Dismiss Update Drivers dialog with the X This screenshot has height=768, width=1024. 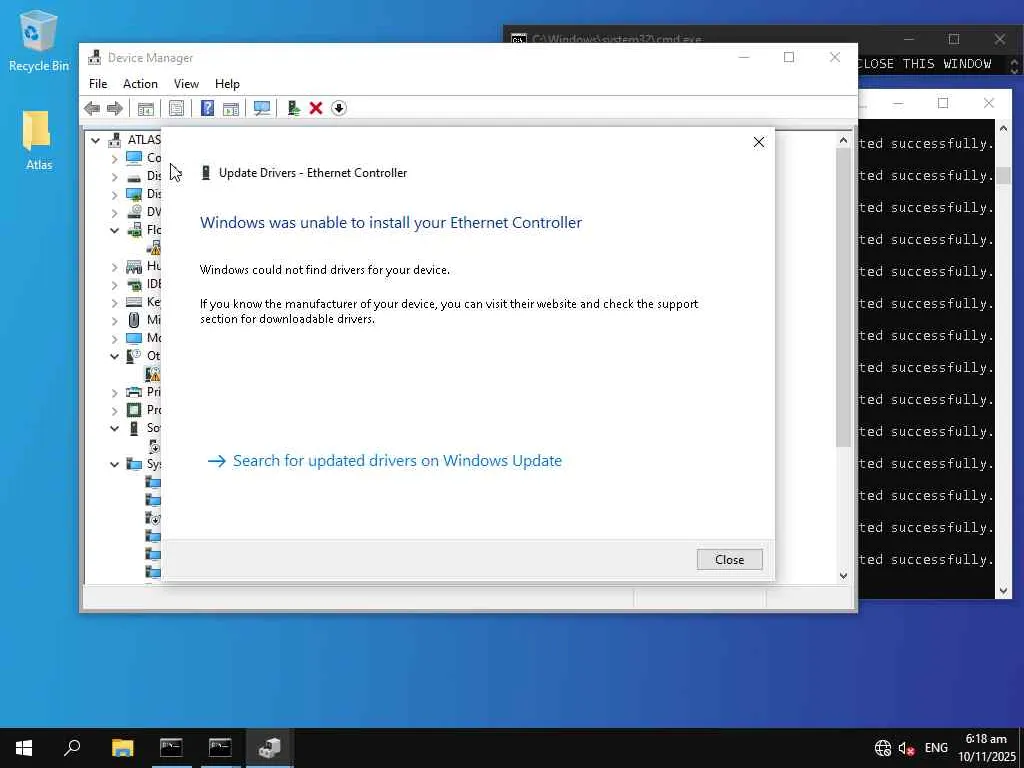point(759,142)
